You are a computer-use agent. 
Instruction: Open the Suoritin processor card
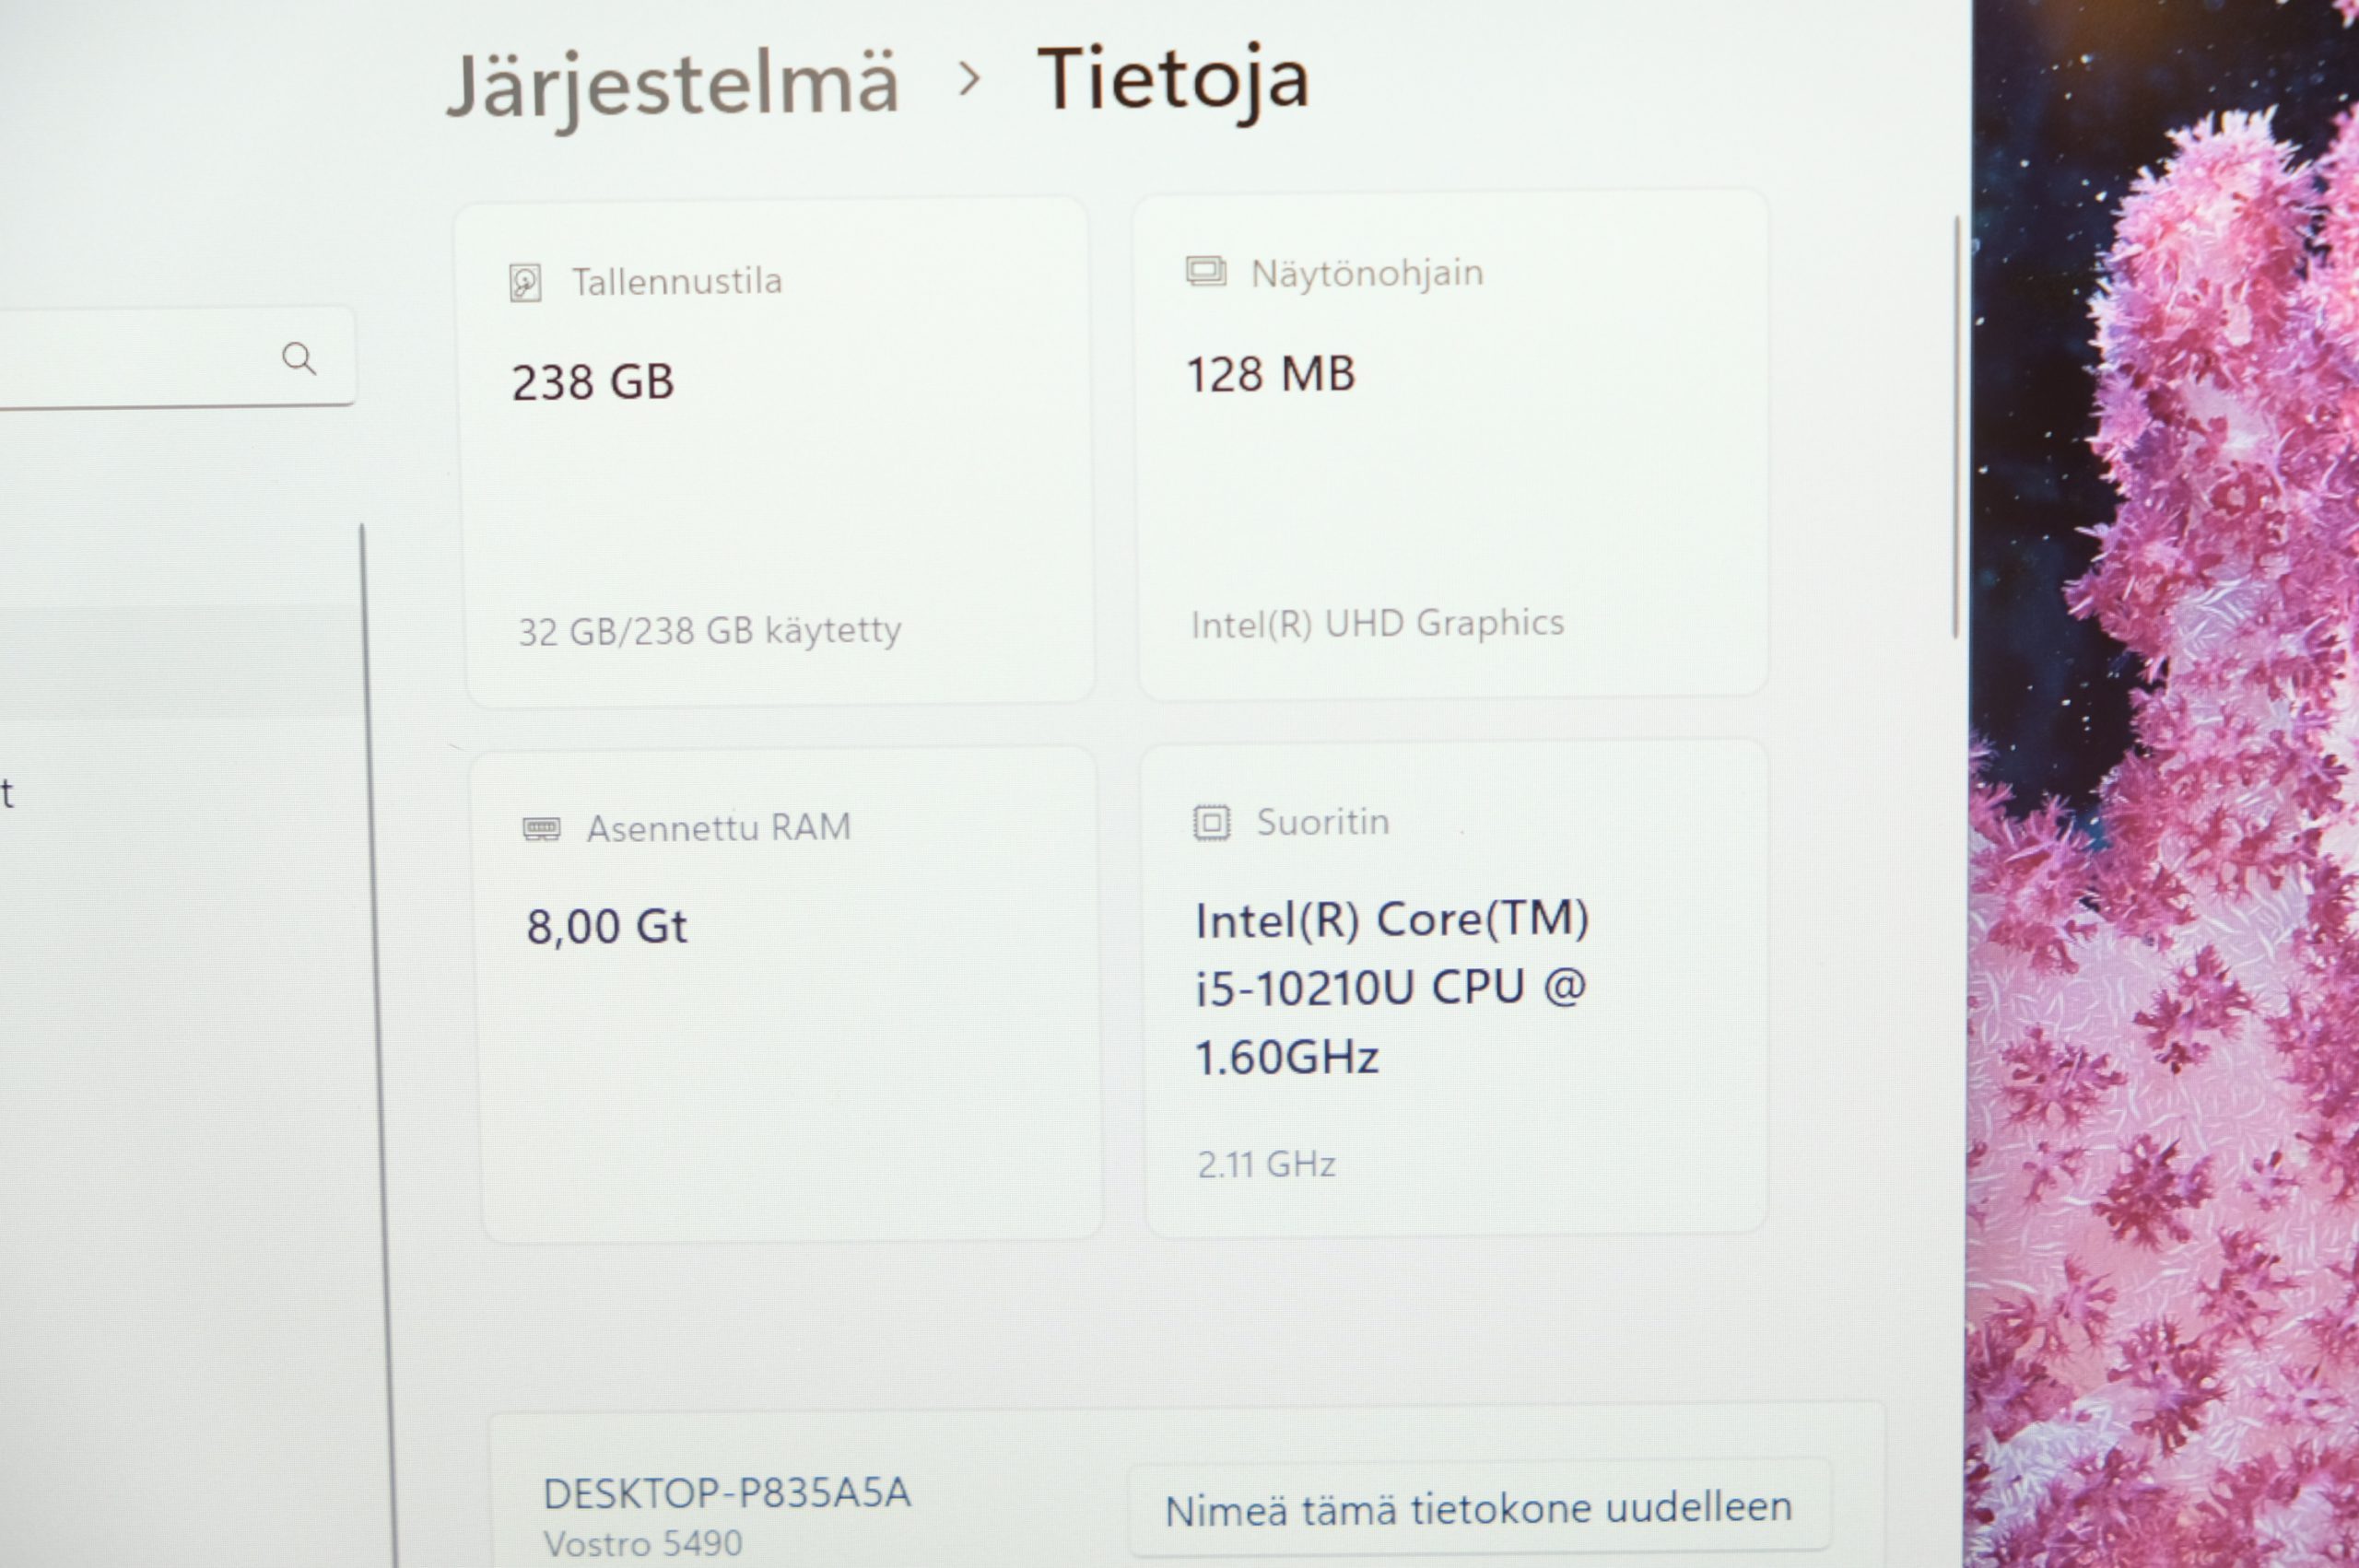click(x=1457, y=988)
